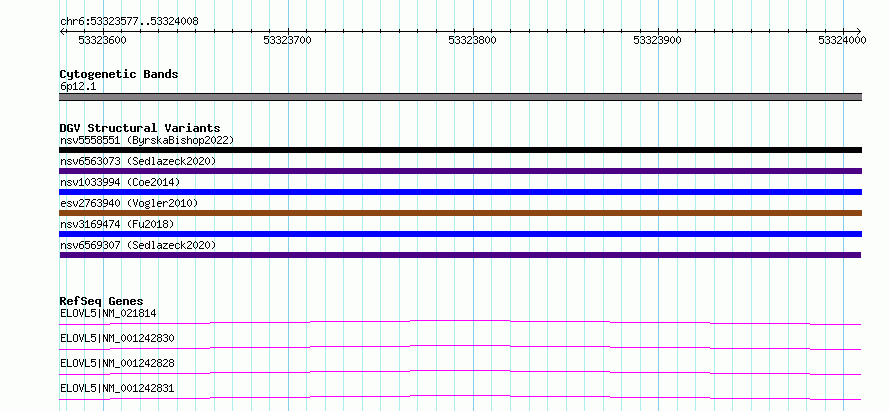Image resolution: width=890 pixels, height=411 pixels.
Task: Select the Cytogenetic Bands track title
Action: tap(119, 74)
